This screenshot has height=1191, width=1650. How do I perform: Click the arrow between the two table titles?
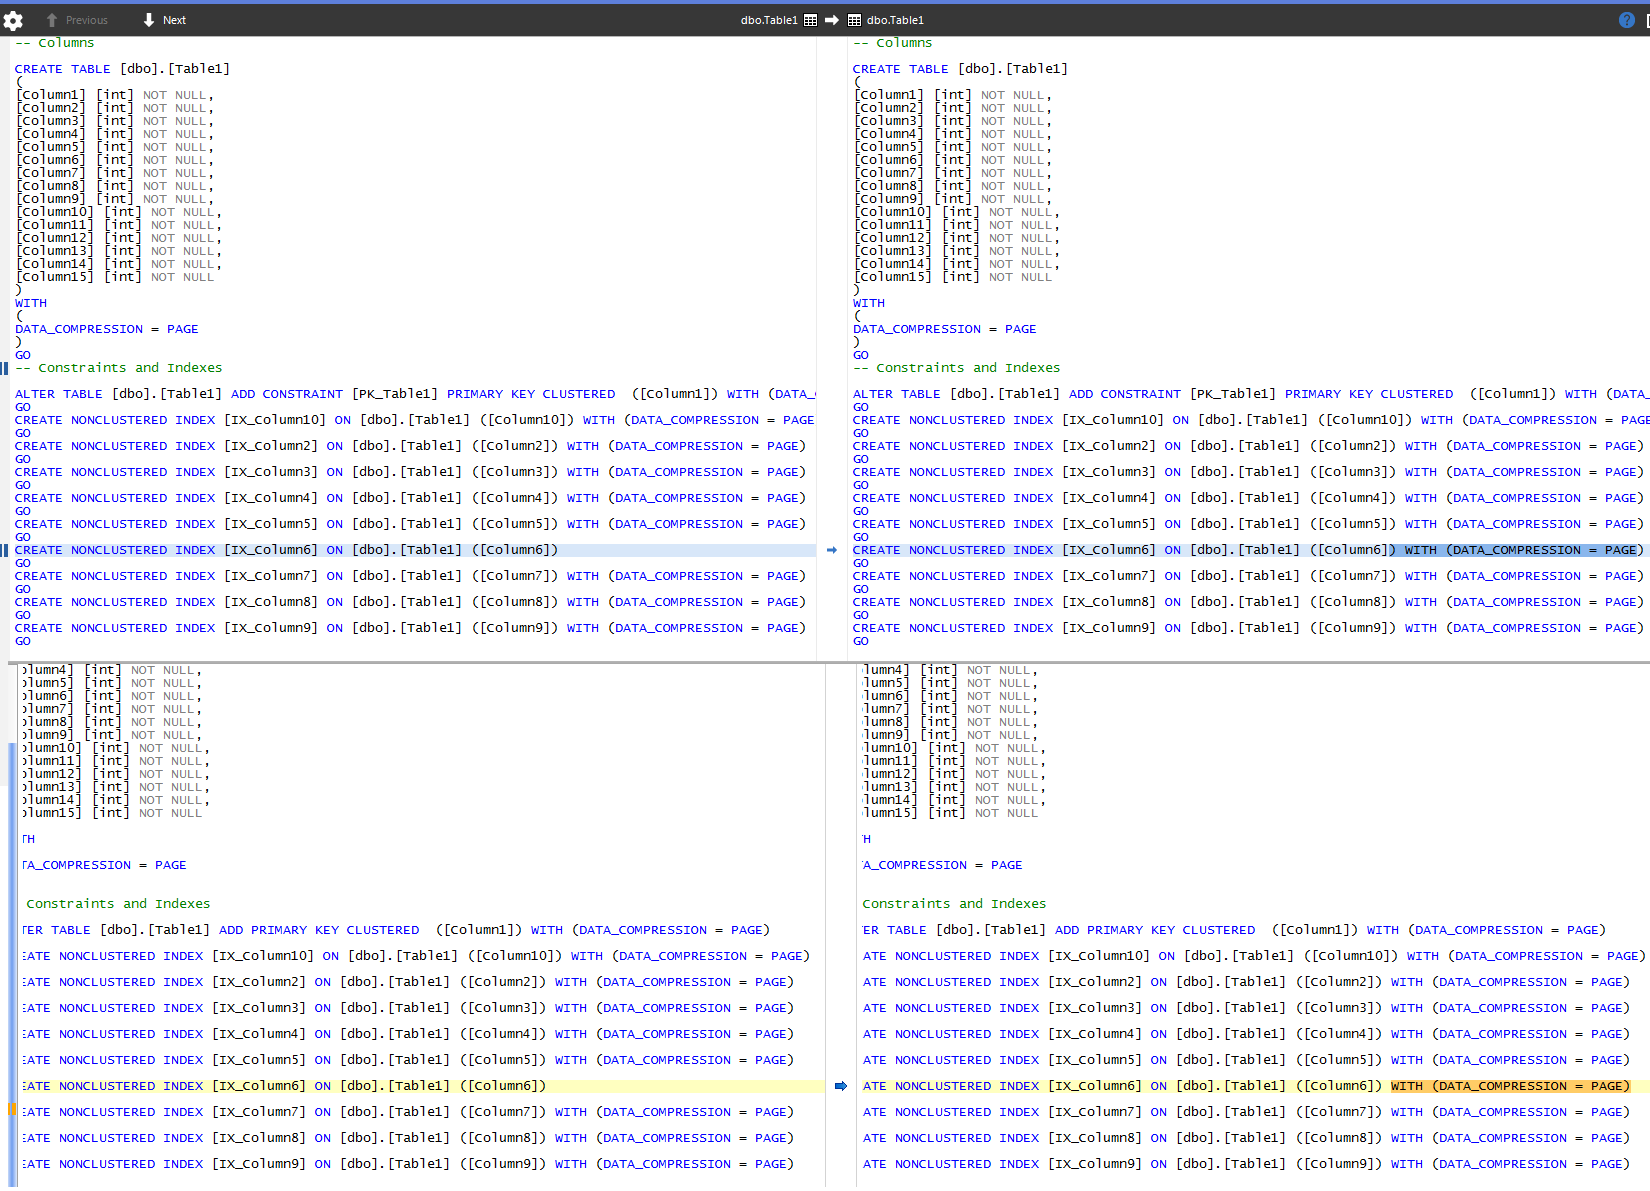pos(832,20)
